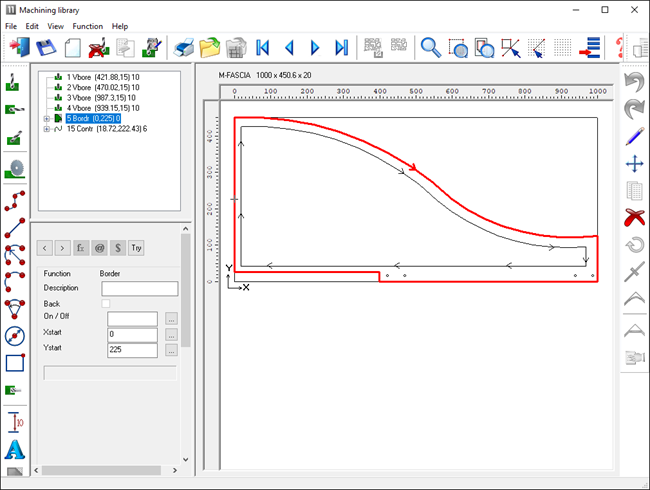The height and width of the screenshot is (490, 650).
Task: Select the text tool letter A icon
Action: point(15,449)
